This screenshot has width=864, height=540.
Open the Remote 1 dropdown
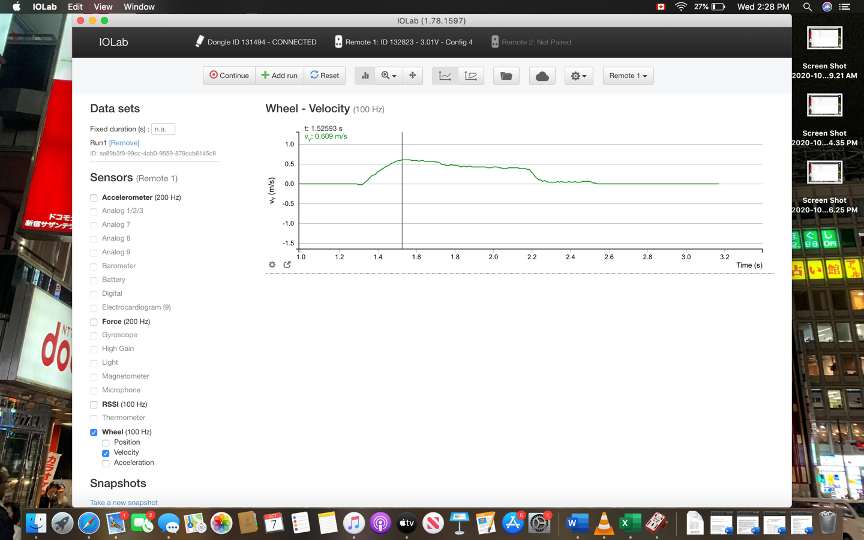pos(628,75)
